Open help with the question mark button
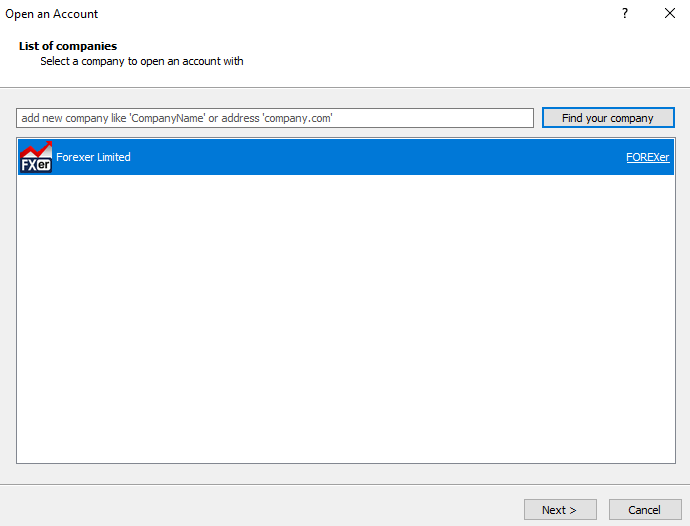This screenshot has height=526, width=690. click(x=625, y=14)
